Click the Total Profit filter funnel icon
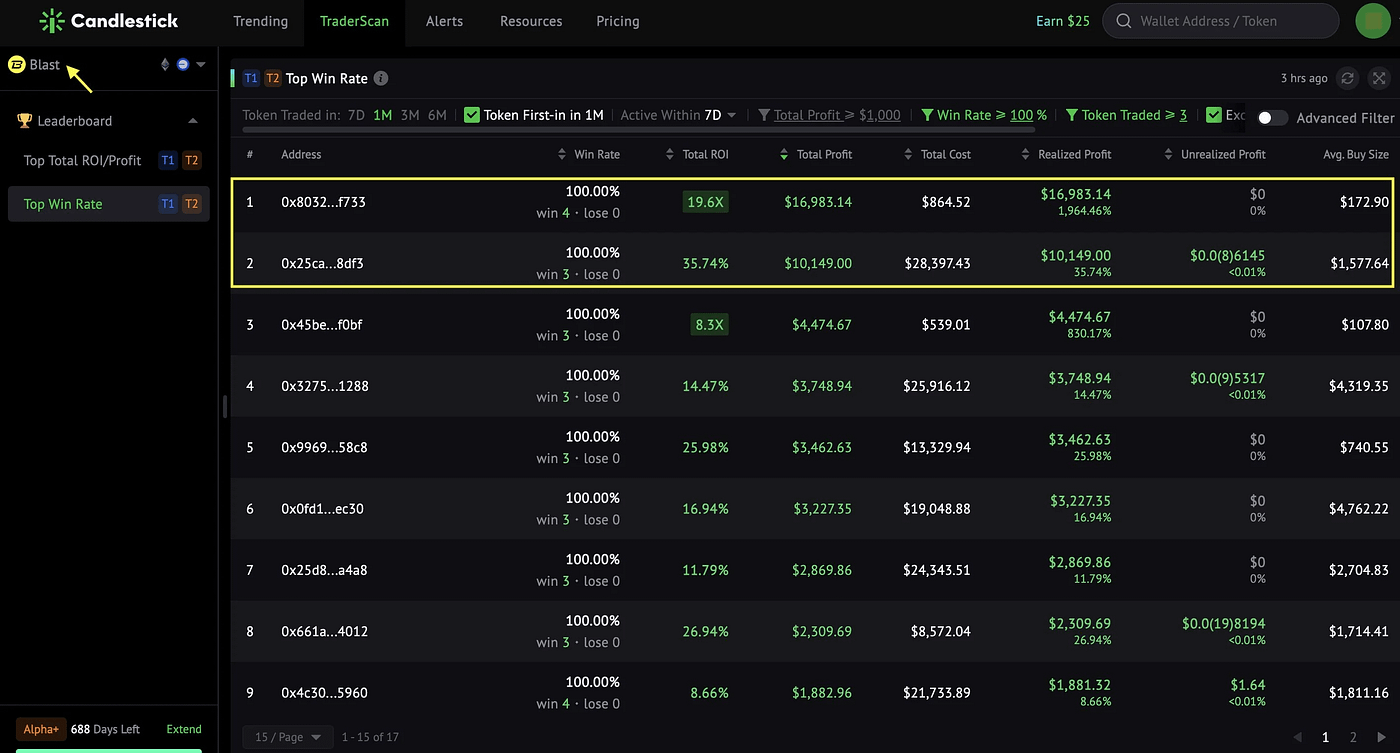 pos(764,115)
